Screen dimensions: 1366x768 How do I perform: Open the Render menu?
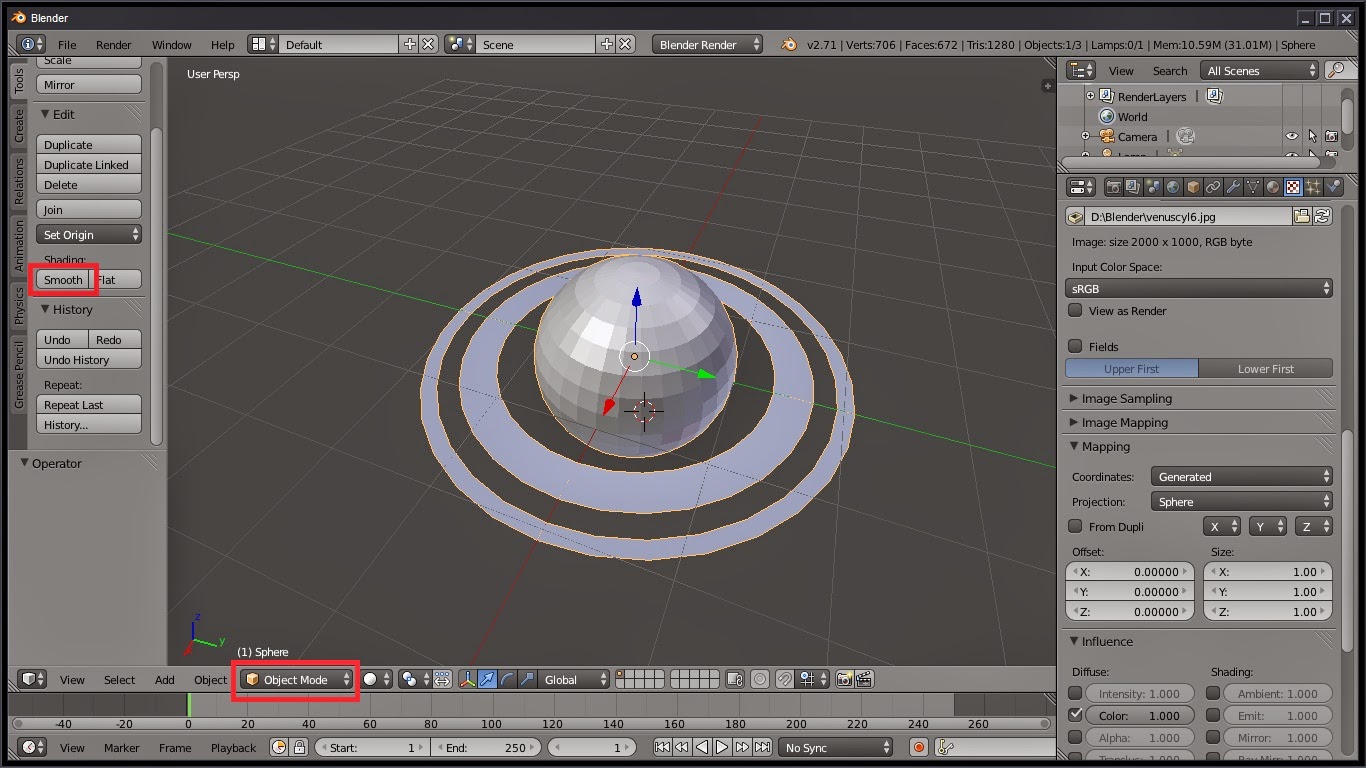pos(113,44)
